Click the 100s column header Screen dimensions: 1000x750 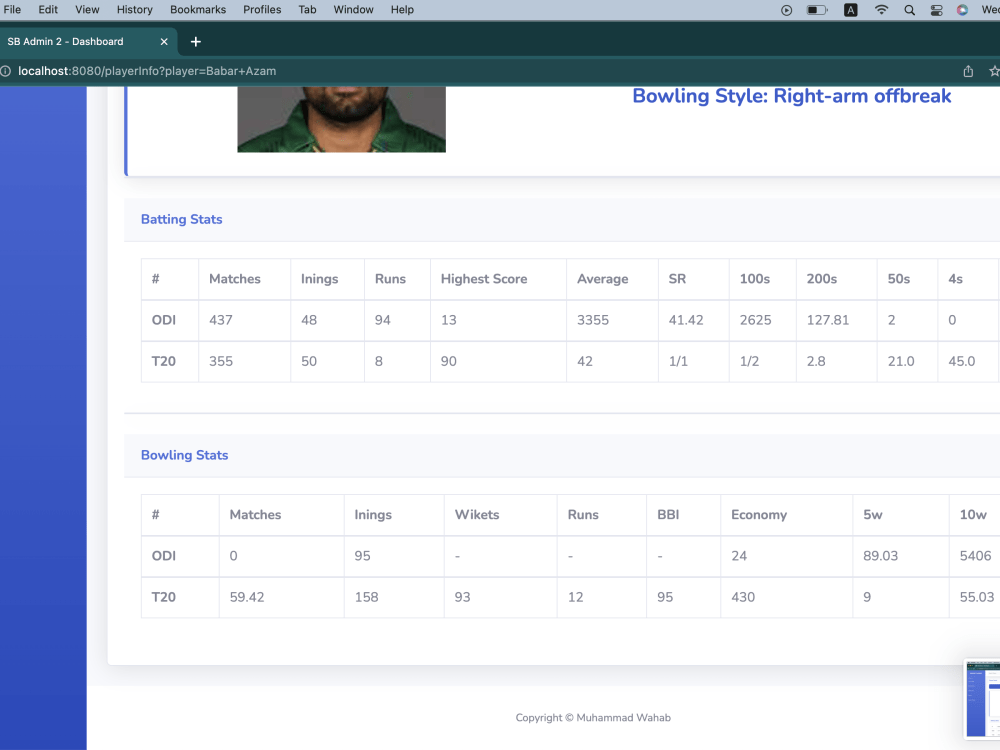coord(754,279)
